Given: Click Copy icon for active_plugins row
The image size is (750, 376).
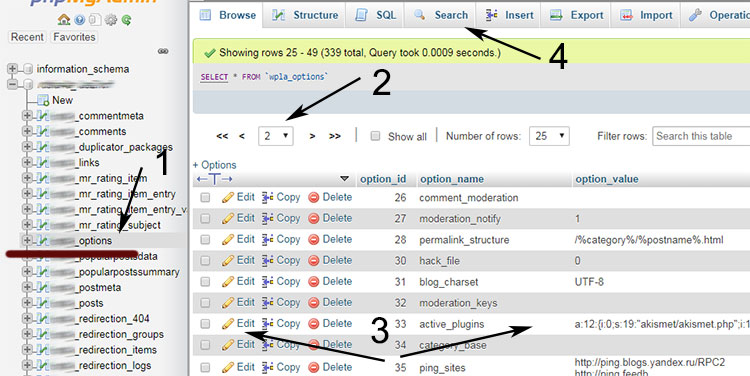Looking at the screenshot, I should [x=267, y=324].
